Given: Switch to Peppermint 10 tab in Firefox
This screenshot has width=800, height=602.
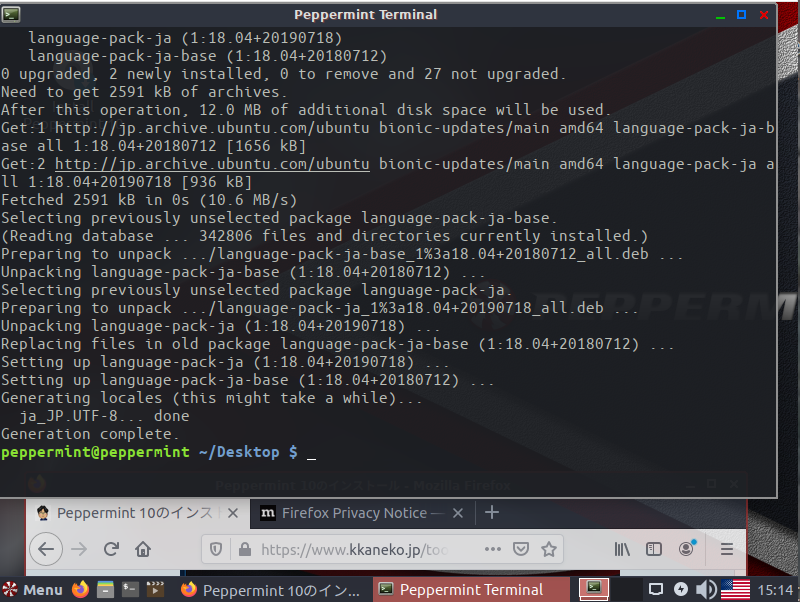Looking at the screenshot, I should click(137, 513).
